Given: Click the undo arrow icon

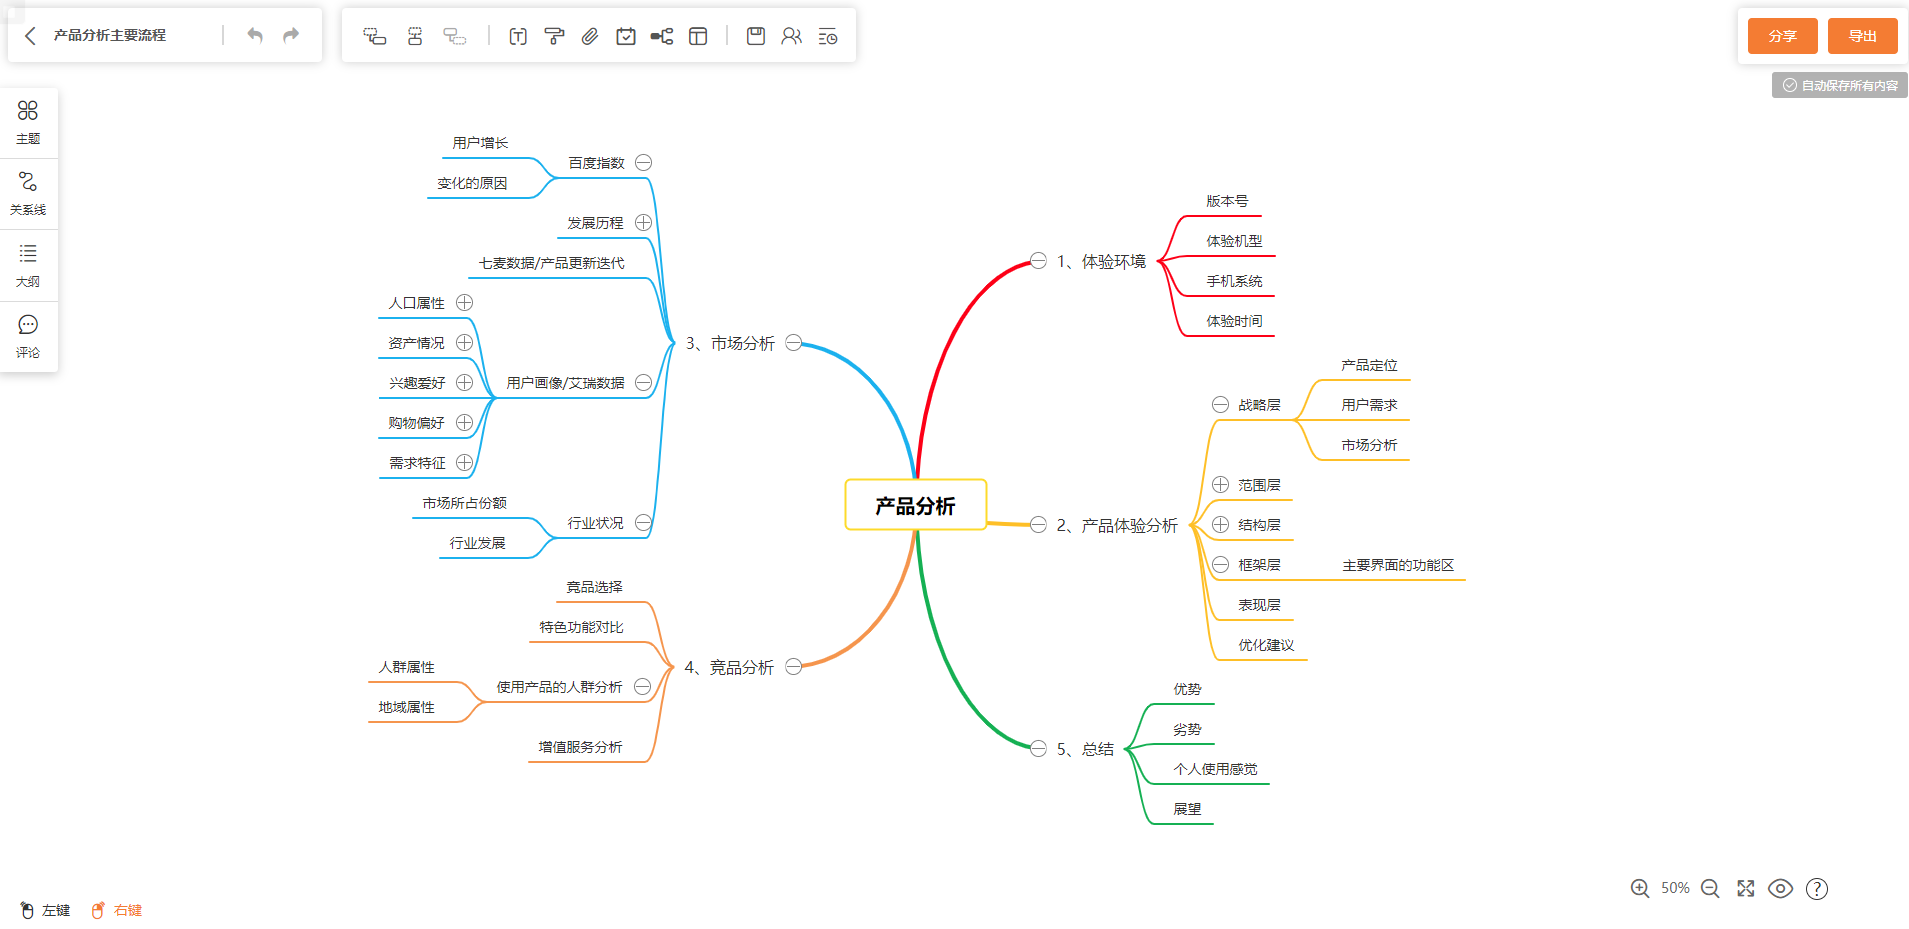Looking at the screenshot, I should point(255,36).
